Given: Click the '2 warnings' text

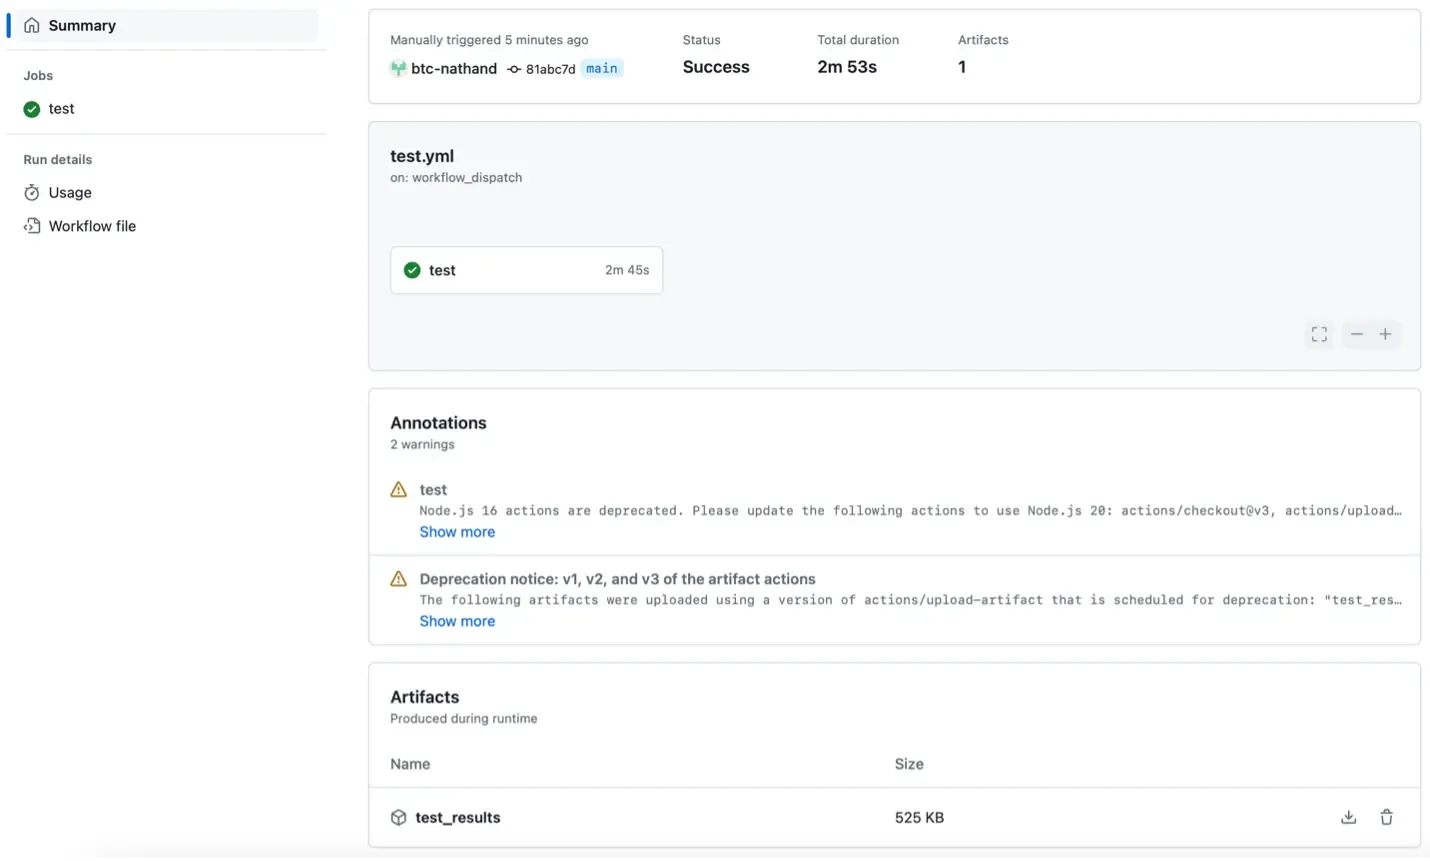Looking at the screenshot, I should tap(422, 445).
